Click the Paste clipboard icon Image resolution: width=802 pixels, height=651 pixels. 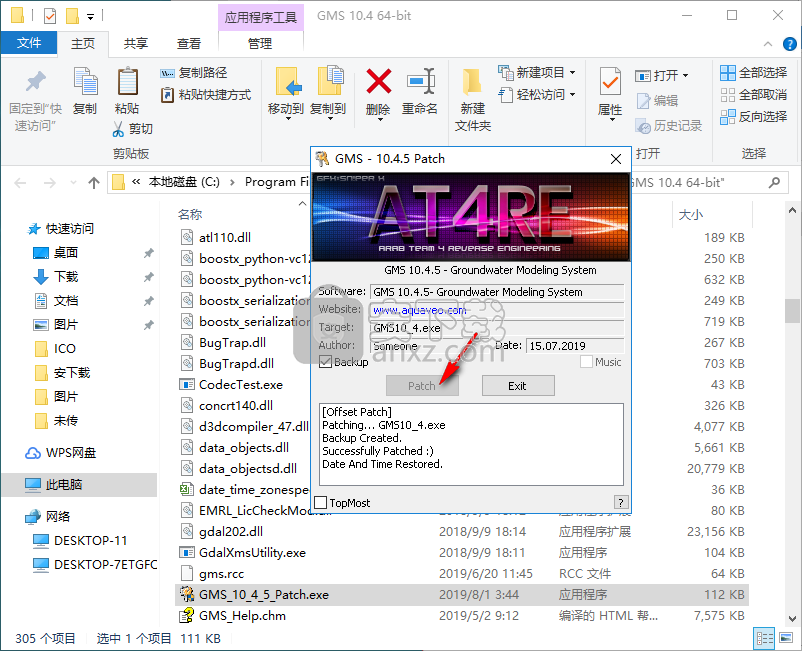click(127, 81)
